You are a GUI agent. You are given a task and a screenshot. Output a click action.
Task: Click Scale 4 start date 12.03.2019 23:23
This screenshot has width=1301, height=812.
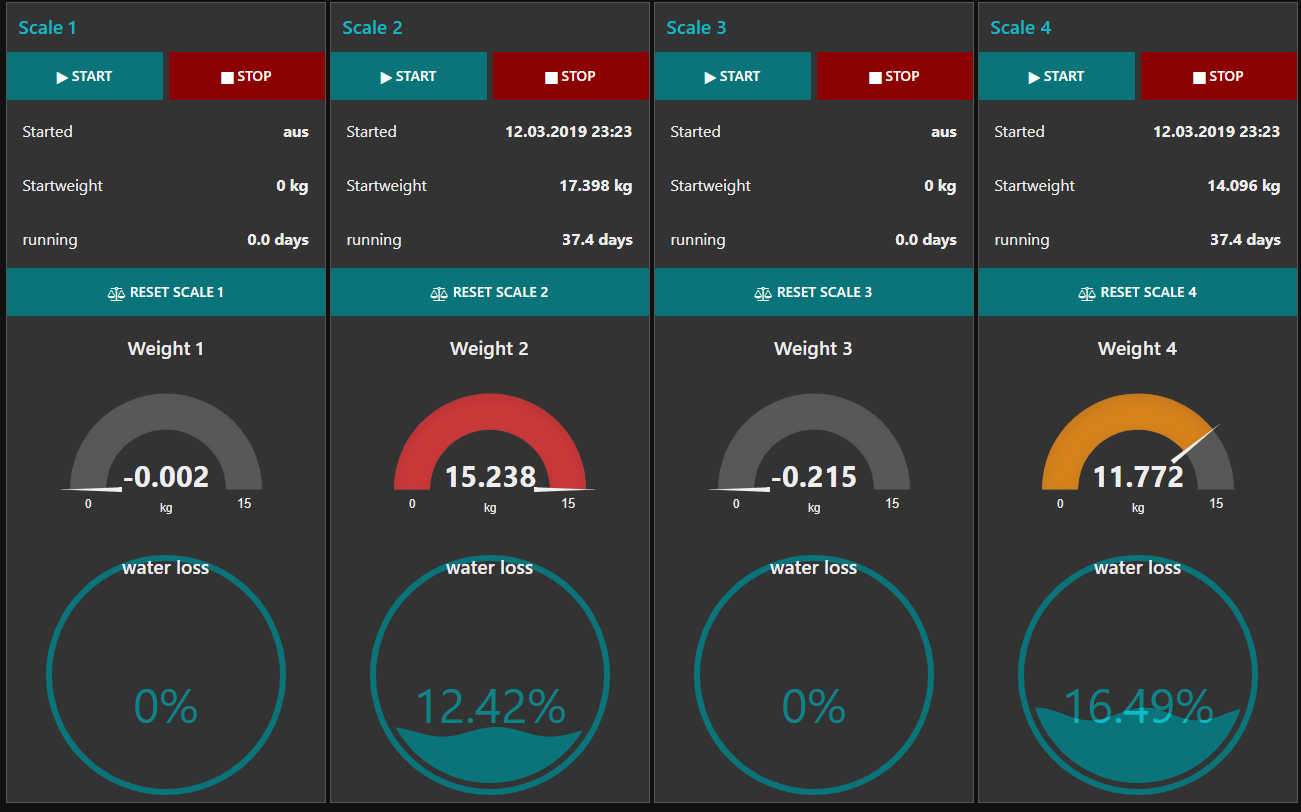pyautogui.click(x=1216, y=132)
